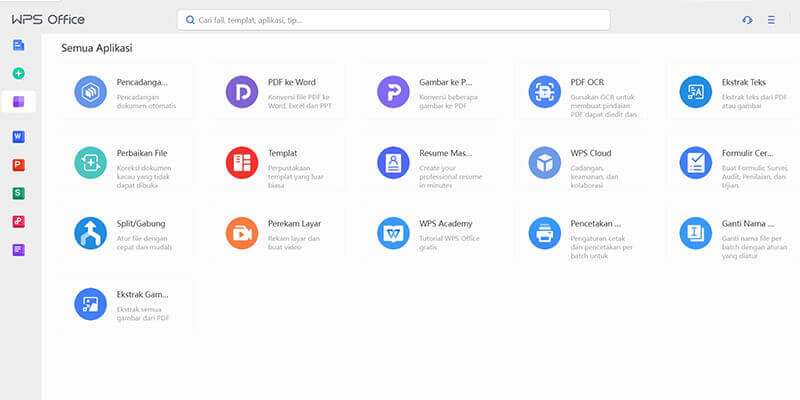Open the purple form sidebar icon at bottom
Screen dimensions: 800x400
pyautogui.click(x=18, y=250)
